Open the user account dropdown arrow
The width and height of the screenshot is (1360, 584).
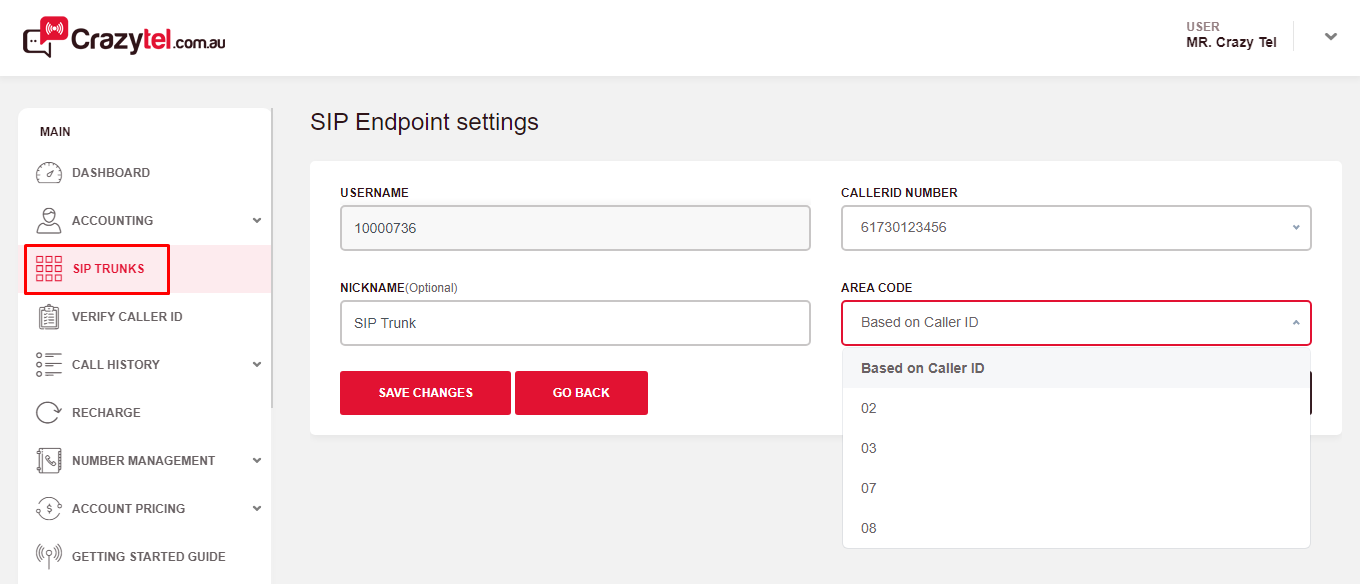pos(1330,37)
